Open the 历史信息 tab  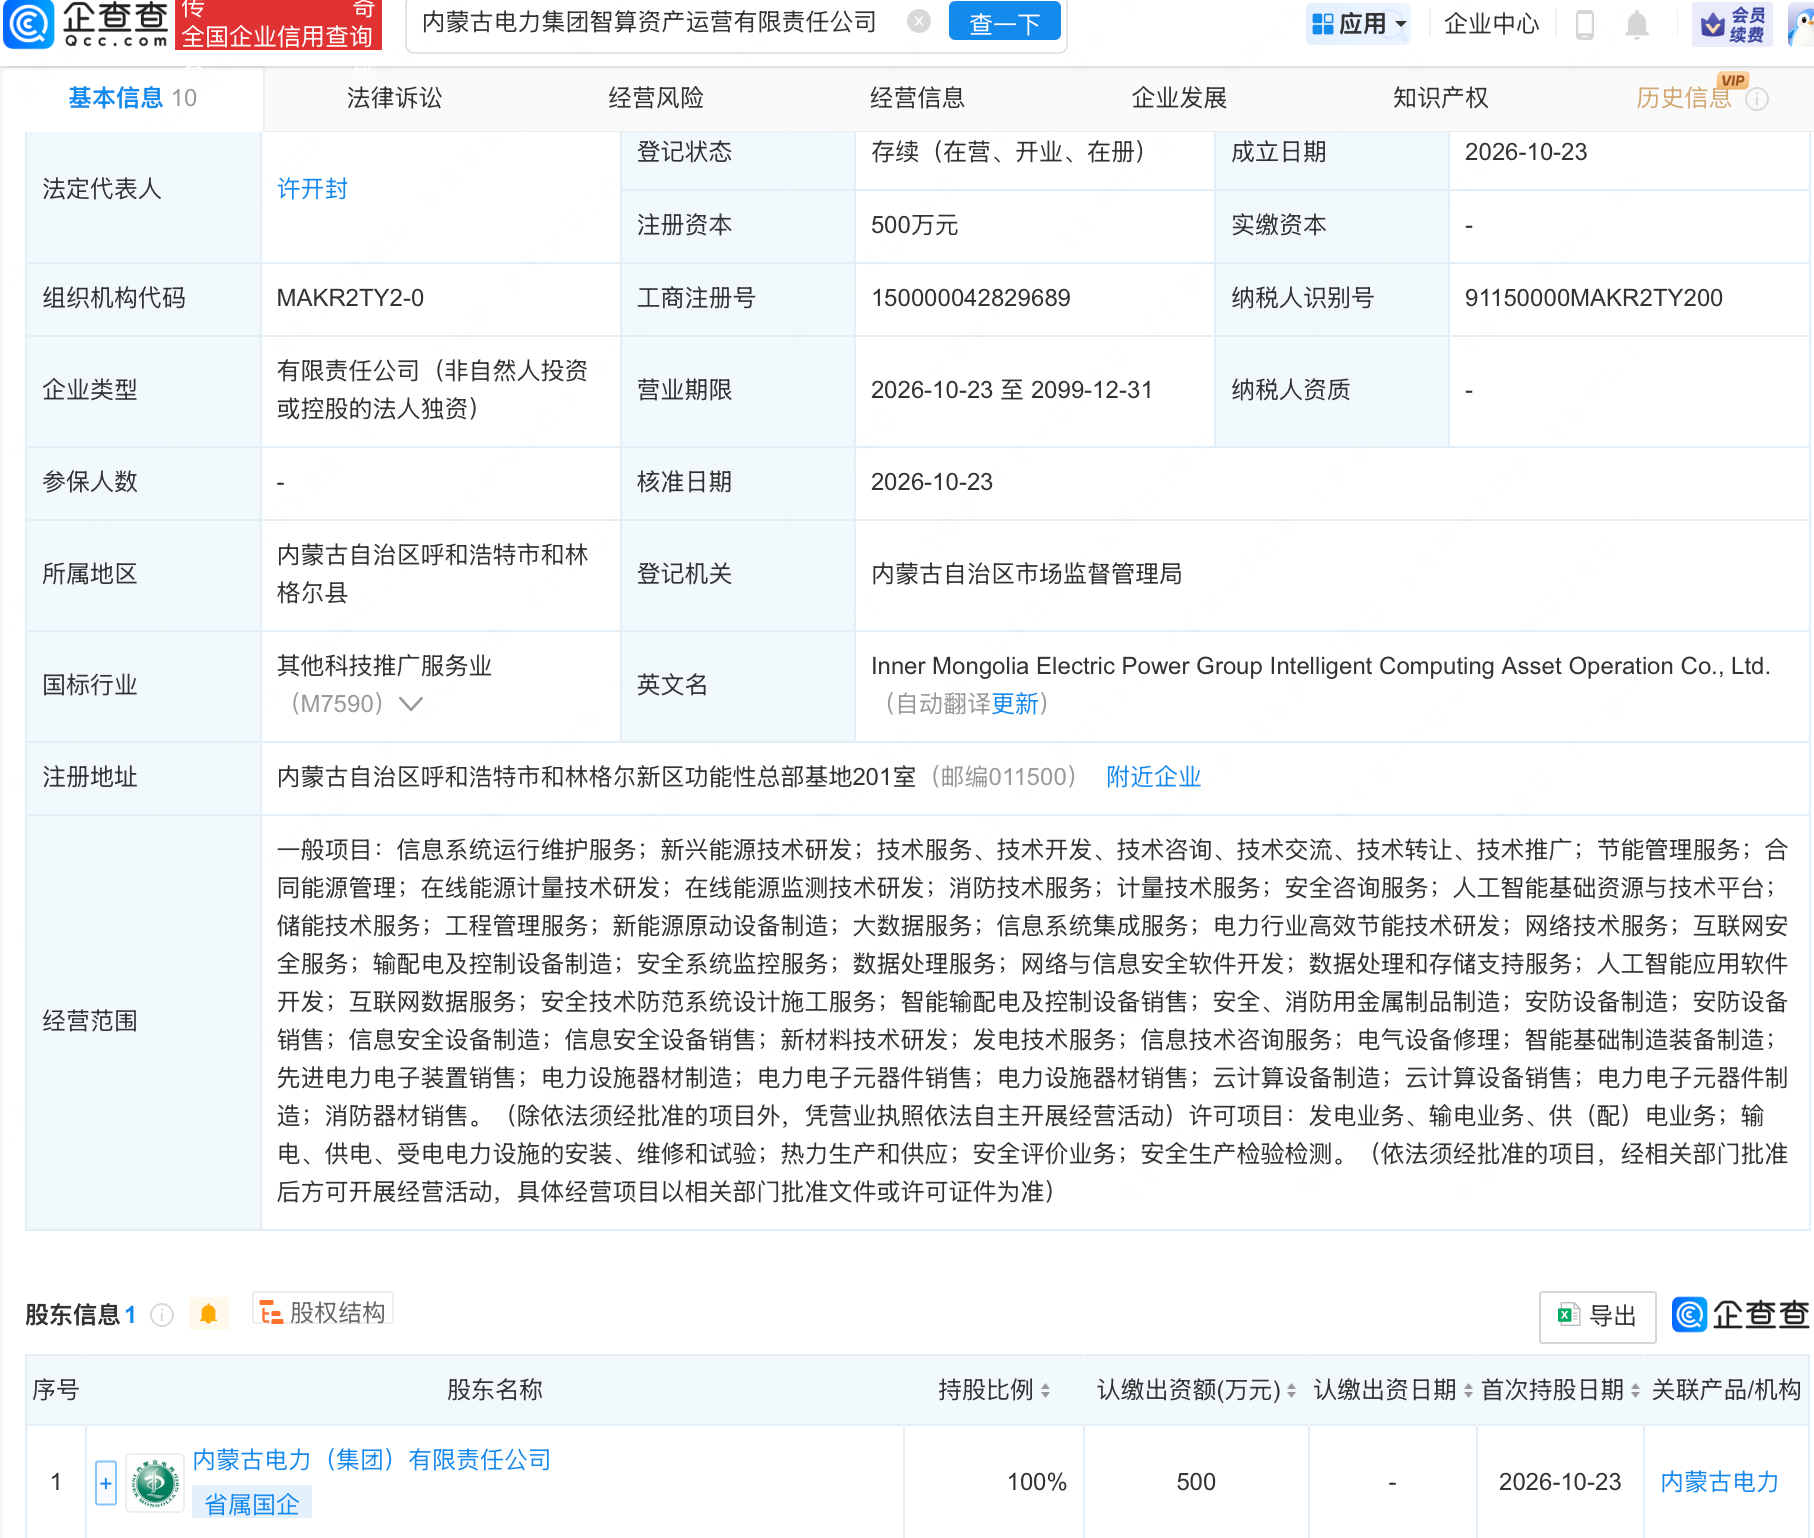pos(1684,98)
